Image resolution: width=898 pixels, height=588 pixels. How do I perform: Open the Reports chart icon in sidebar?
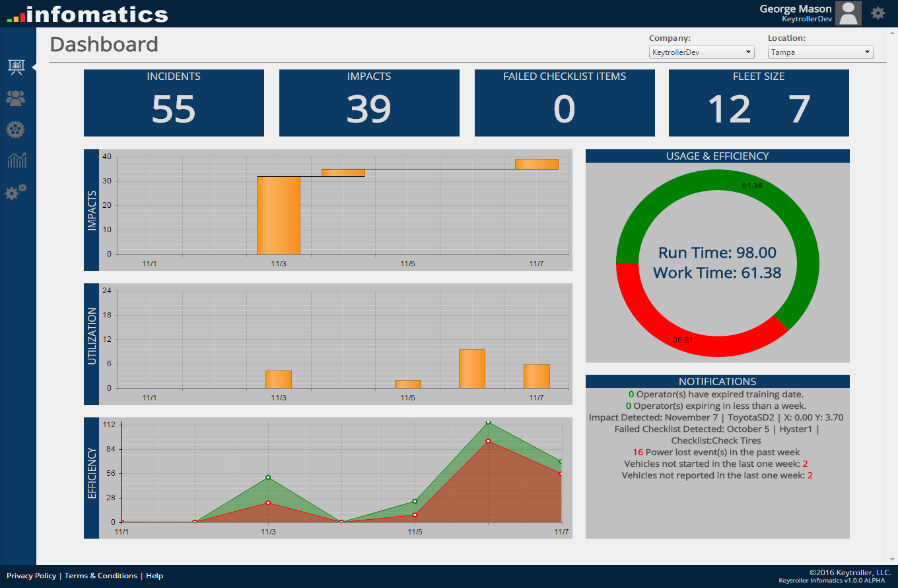pos(16,160)
